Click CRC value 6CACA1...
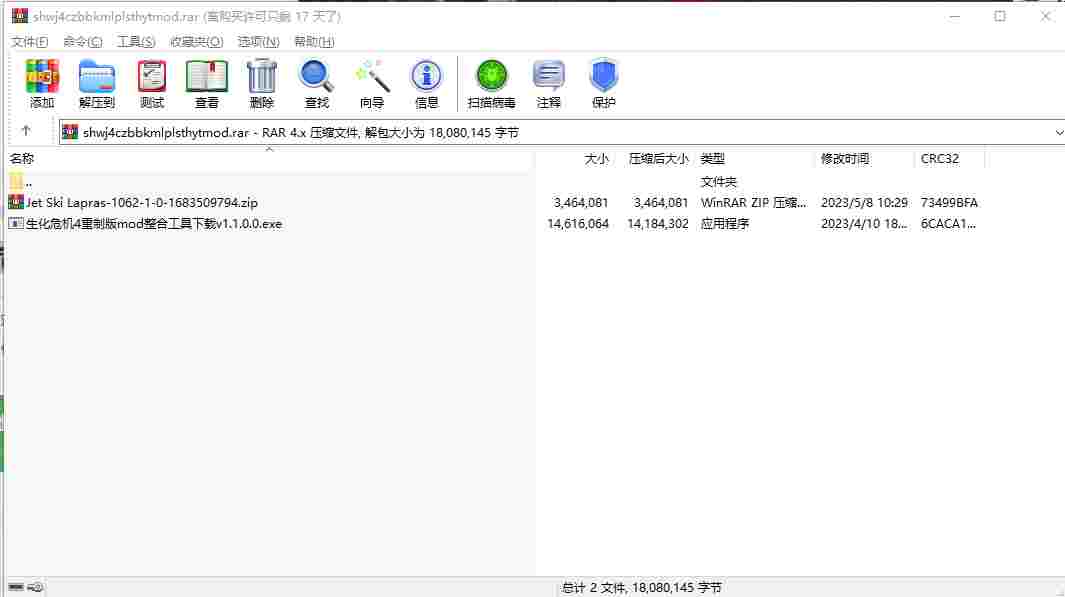Viewport: 1065px width, 597px height. click(948, 223)
